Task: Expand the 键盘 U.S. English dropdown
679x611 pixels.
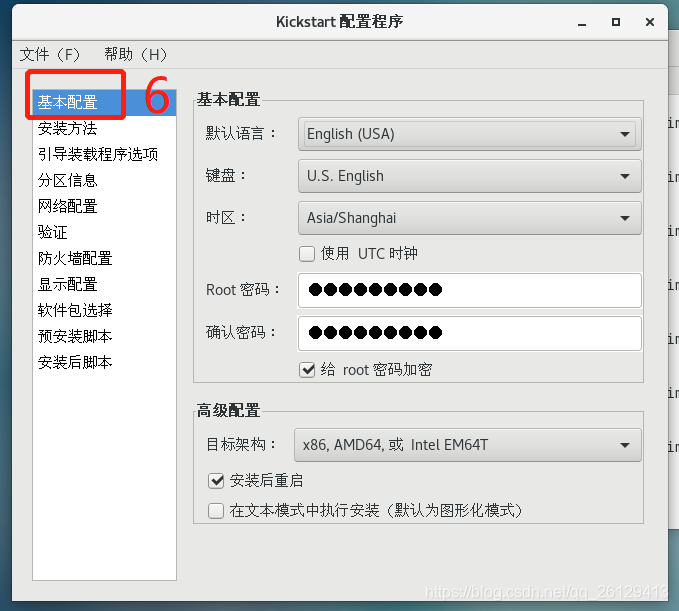Action: pyautogui.click(x=470, y=176)
